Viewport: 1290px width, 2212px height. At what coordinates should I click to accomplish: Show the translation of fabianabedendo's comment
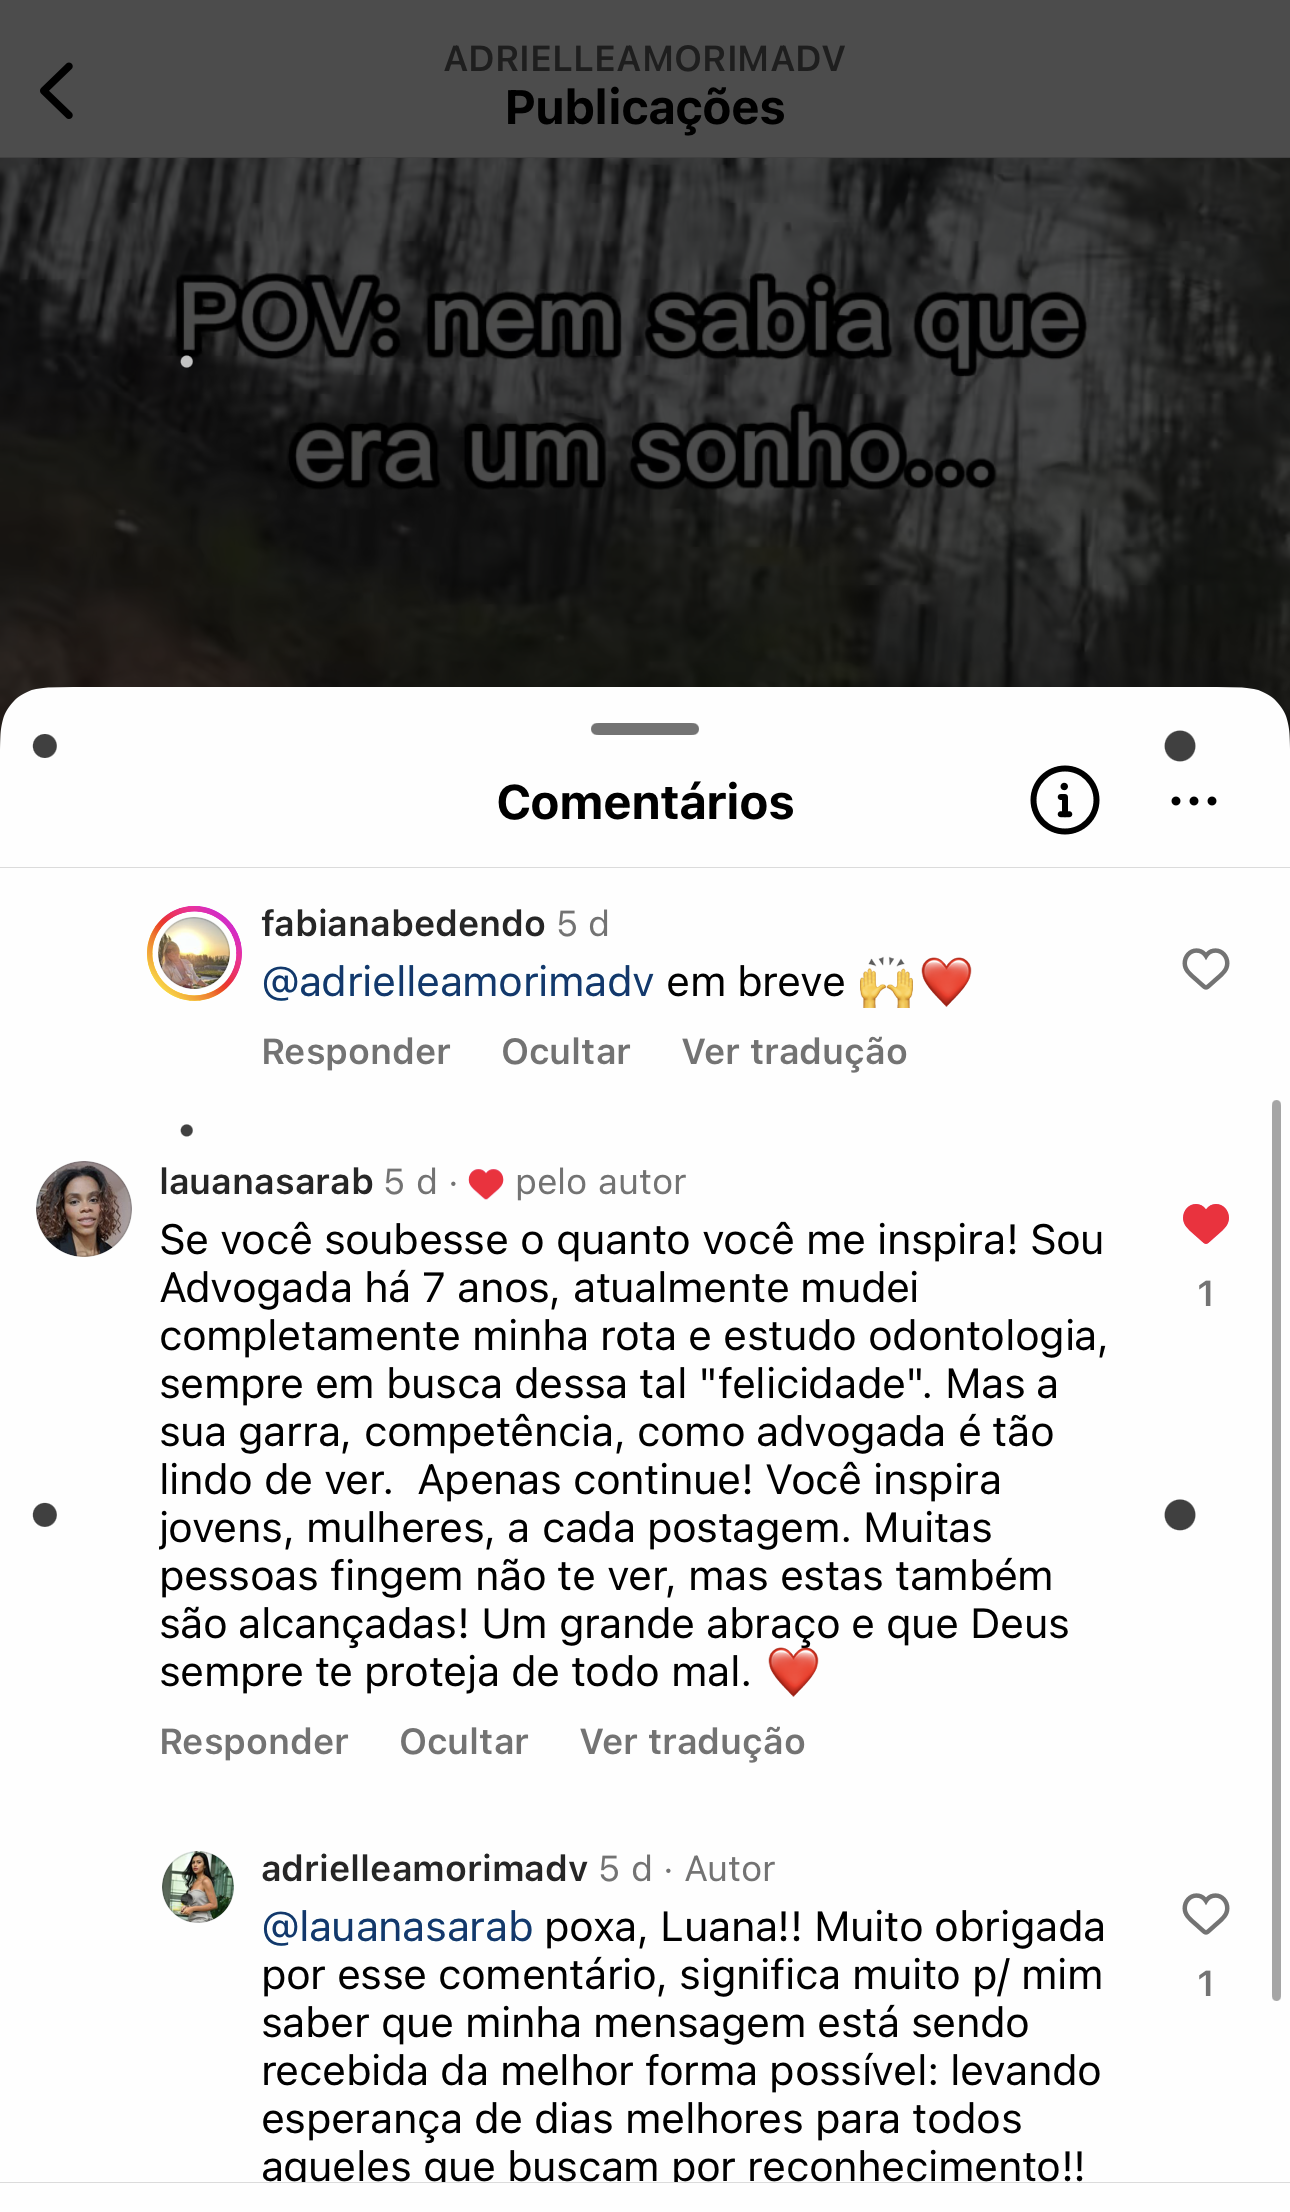(795, 1052)
